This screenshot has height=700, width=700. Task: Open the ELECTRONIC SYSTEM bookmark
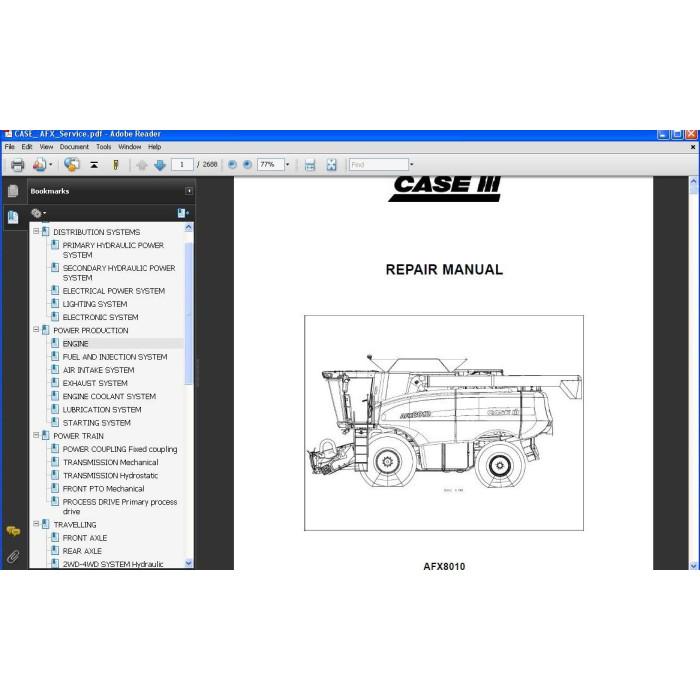[x=100, y=317]
